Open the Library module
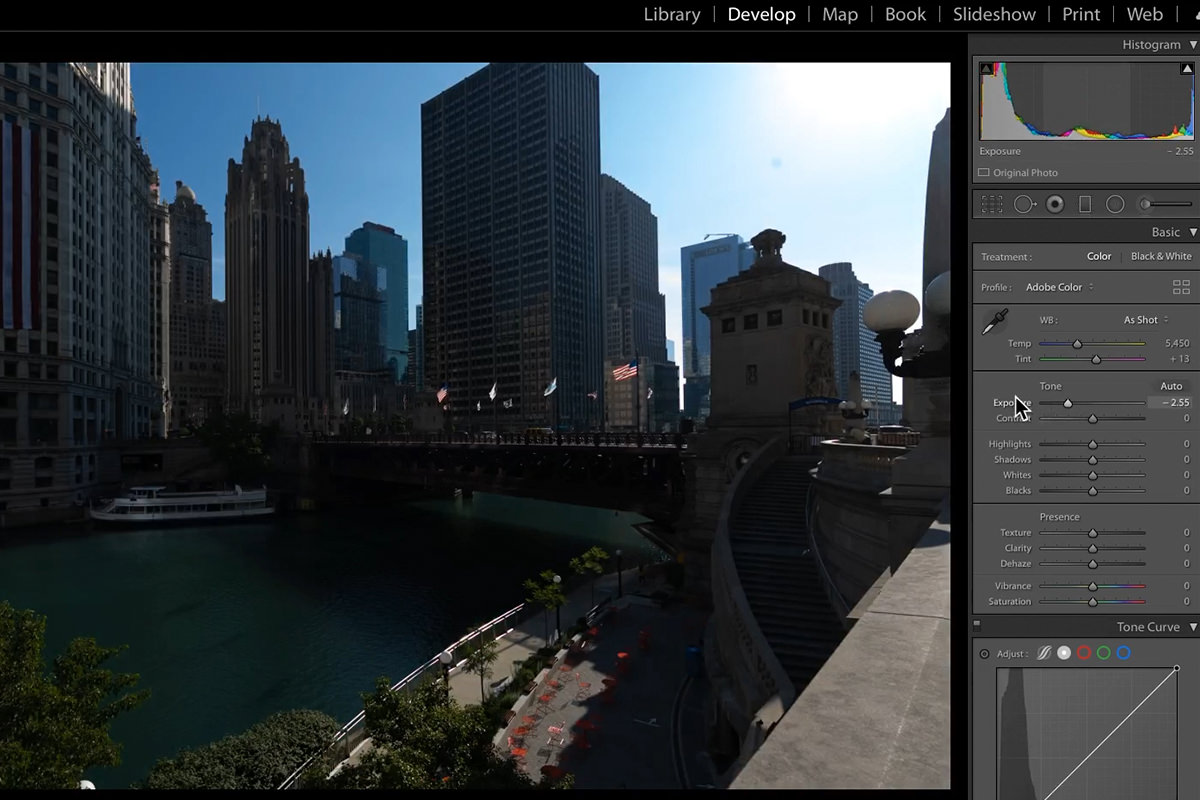 [x=671, y=14]
